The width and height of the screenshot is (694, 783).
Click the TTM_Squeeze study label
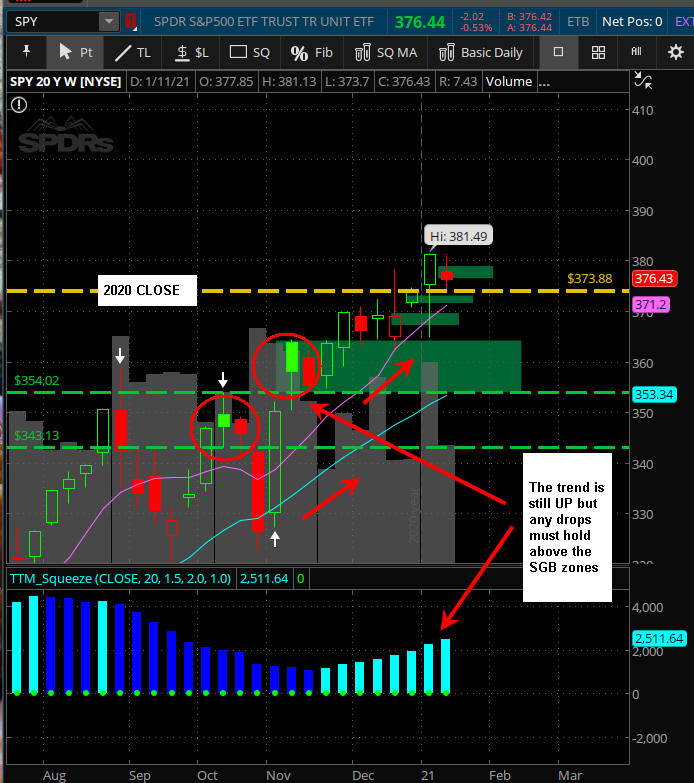[x=120, y=579]
